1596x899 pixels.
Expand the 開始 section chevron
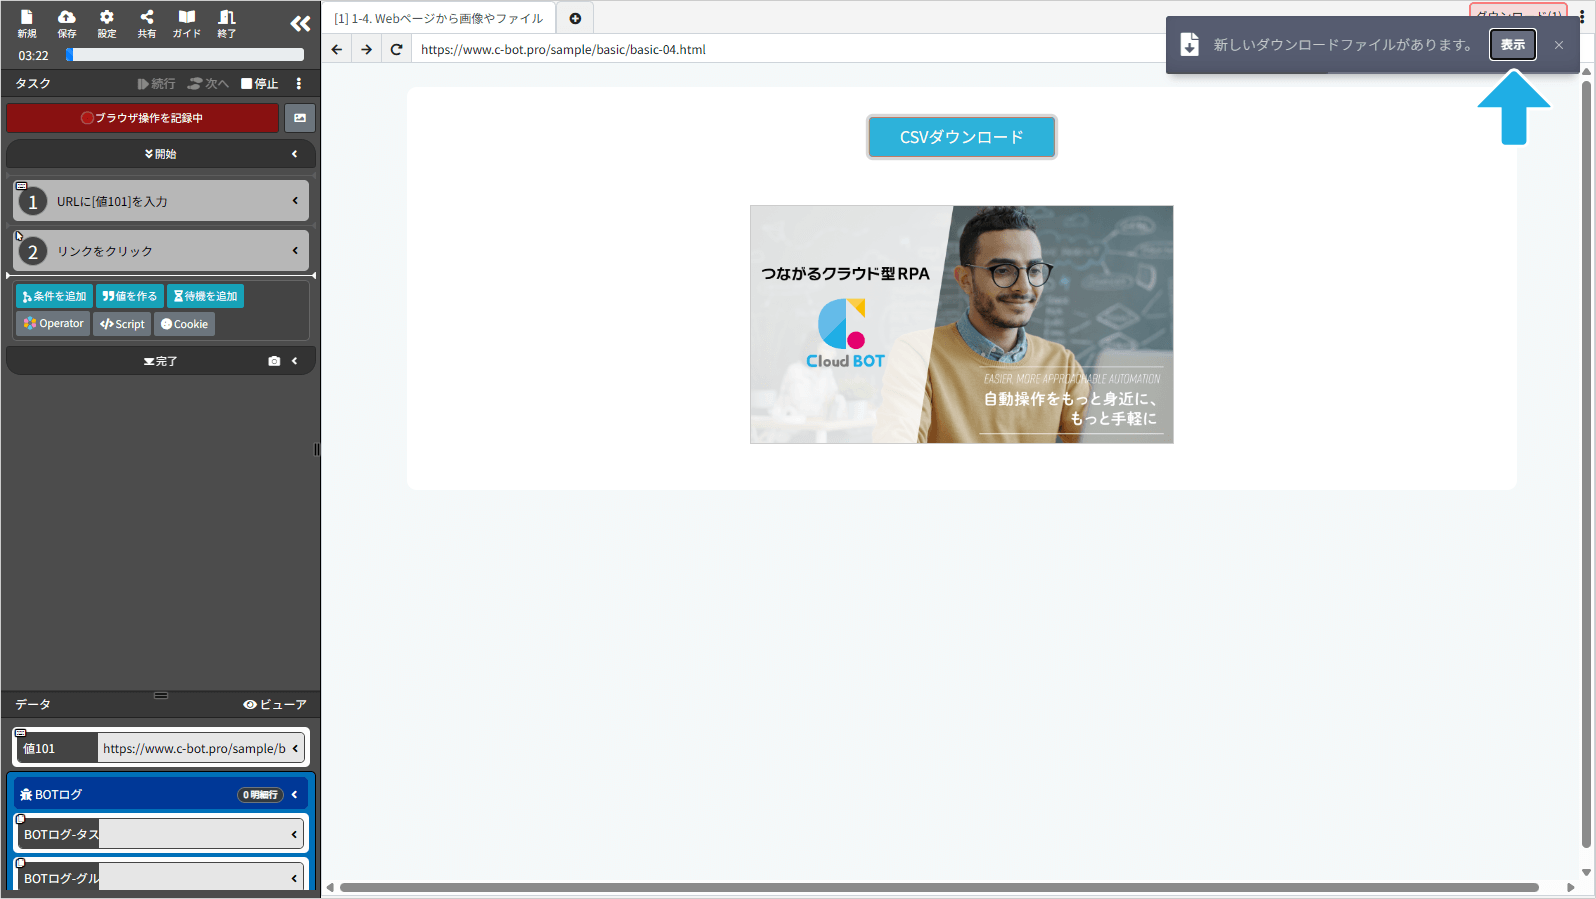coord(294,154)
